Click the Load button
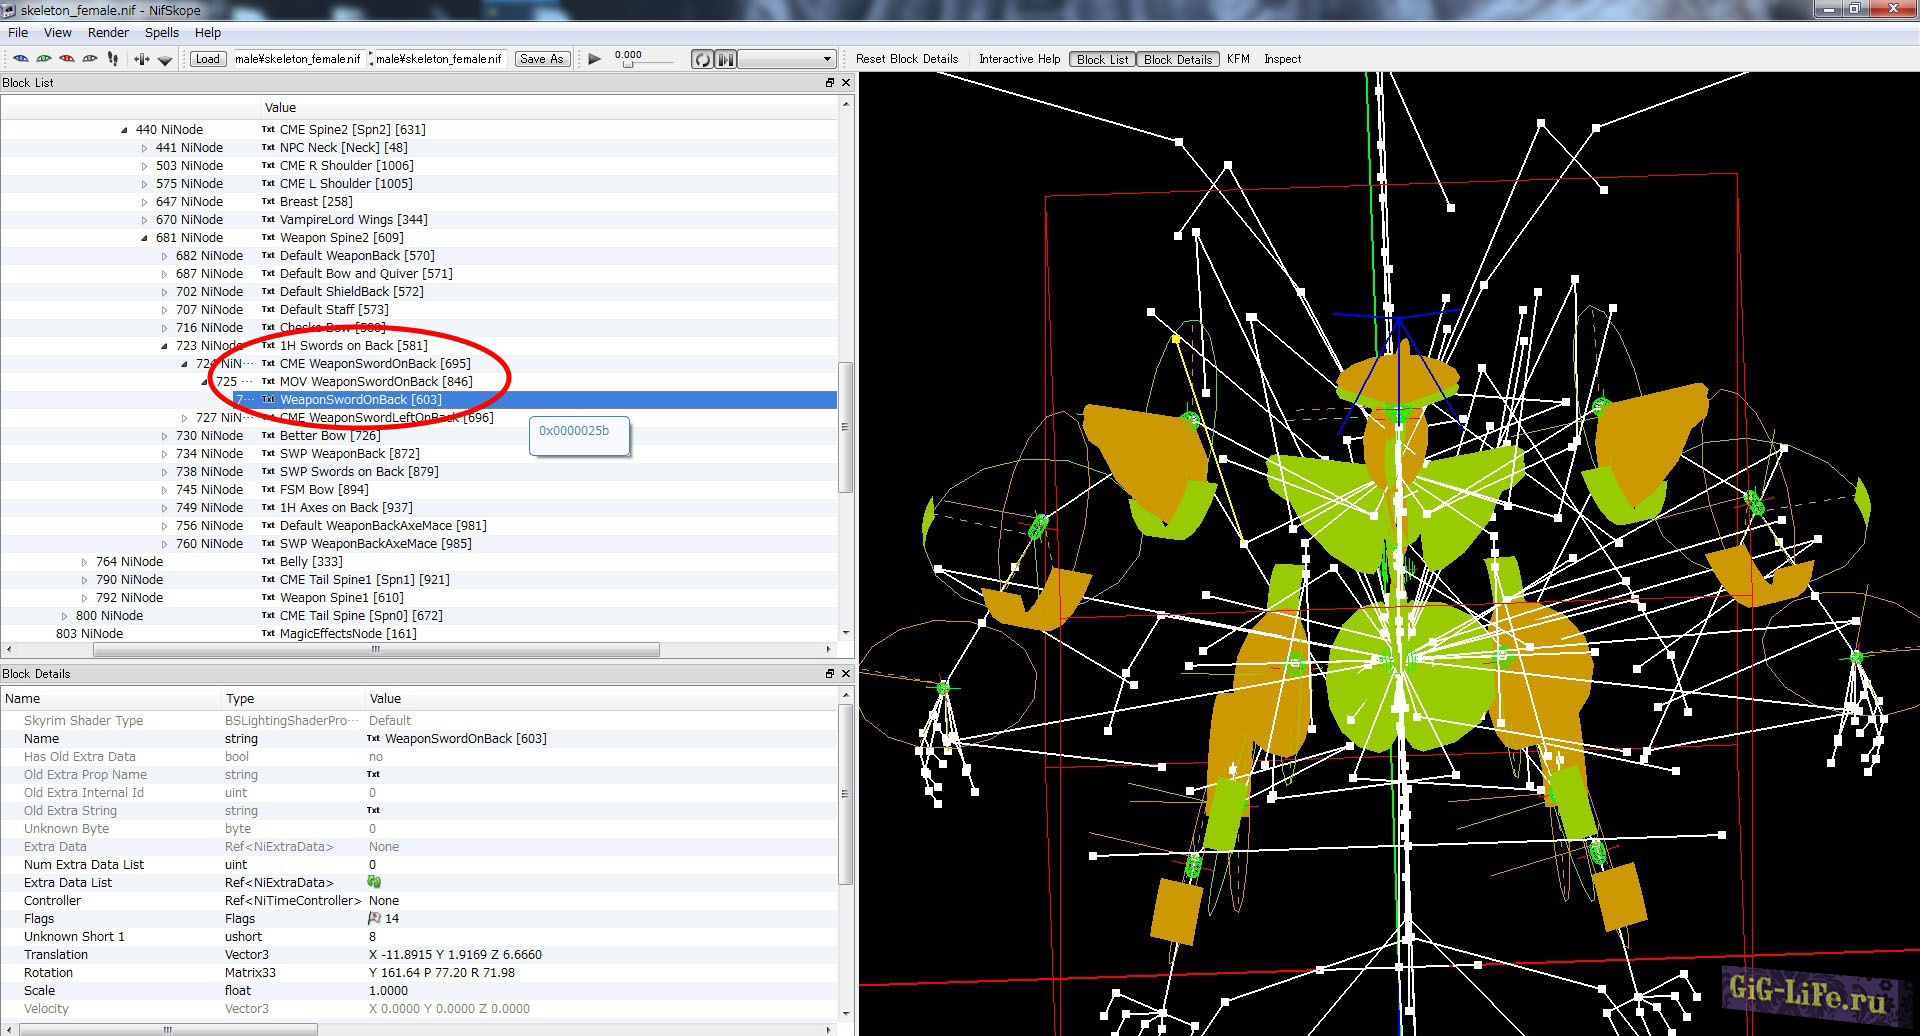 click(x=207, y=59)
